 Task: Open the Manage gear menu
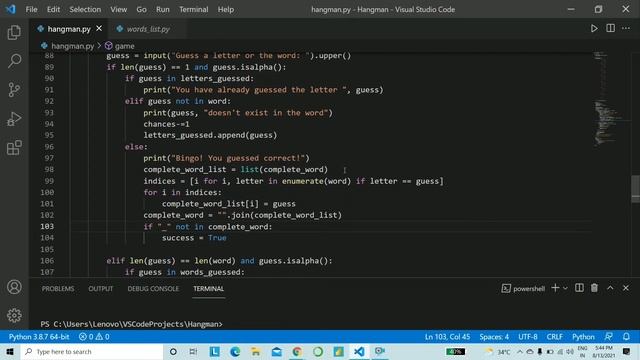tap(14, 315)
